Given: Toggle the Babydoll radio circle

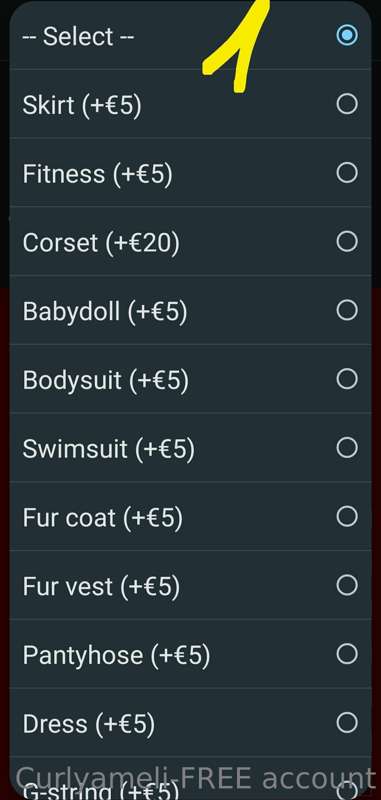Looking at the screenshot, I should (347, 310).
